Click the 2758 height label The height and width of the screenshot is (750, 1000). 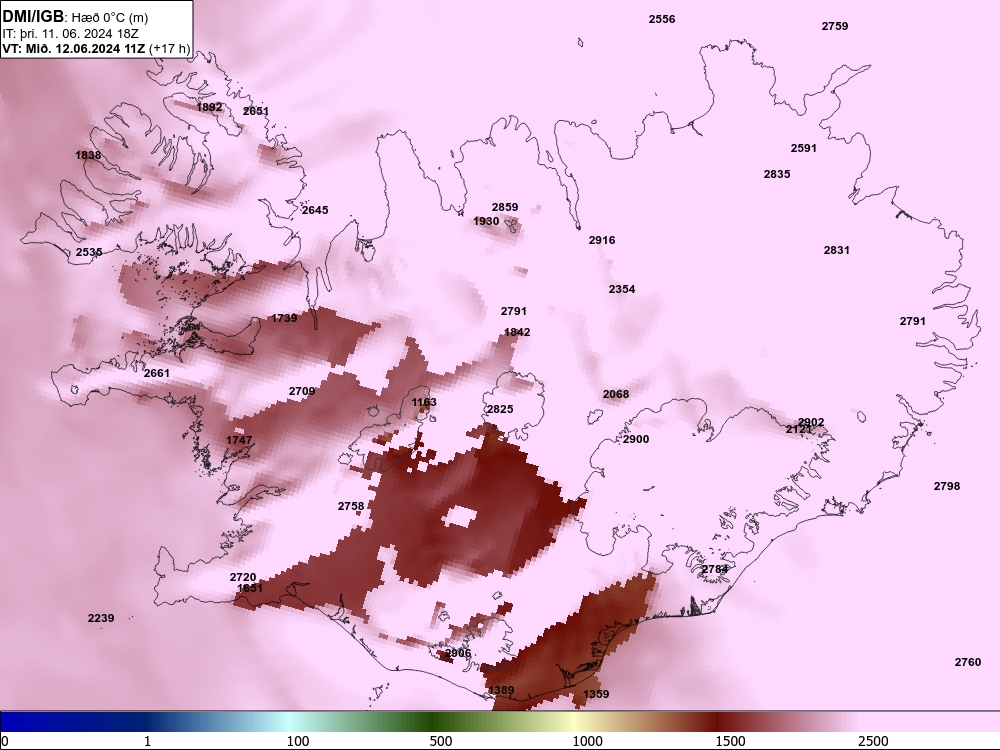click(351, 506)
